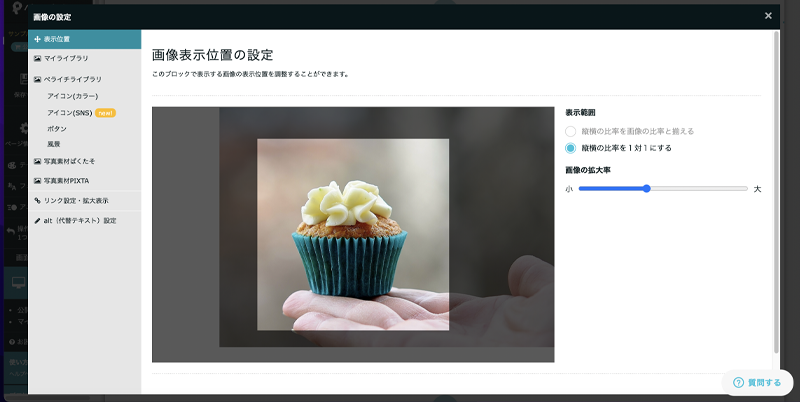Select 縦横の比率を１対１にする radio option
The image size is (800, 402).
coord(570,148)
